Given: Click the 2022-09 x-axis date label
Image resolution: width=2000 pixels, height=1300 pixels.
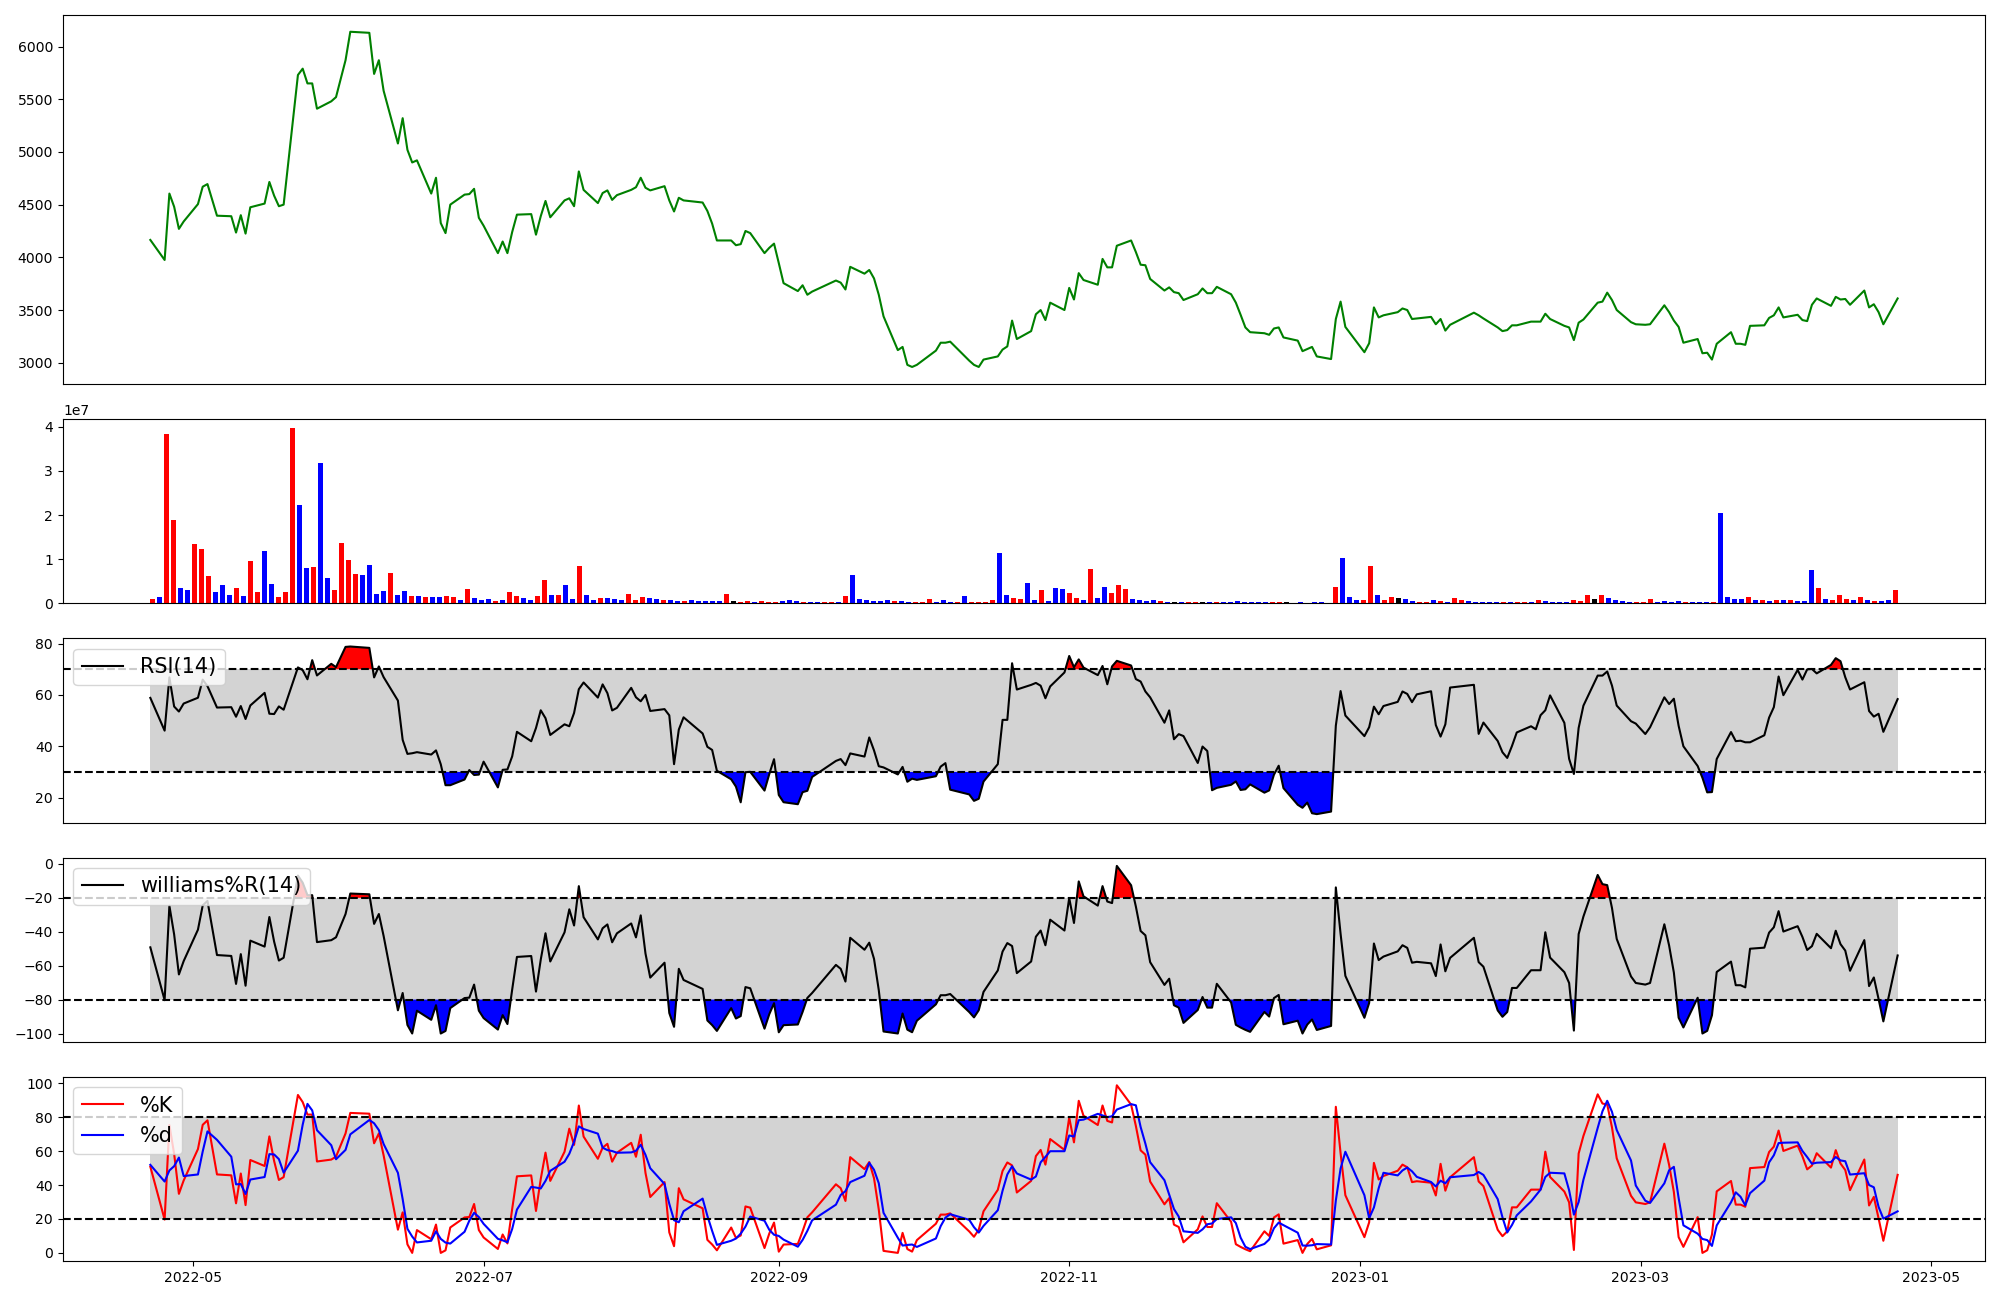Looking at the screenshot, I should pos(778,1277).
